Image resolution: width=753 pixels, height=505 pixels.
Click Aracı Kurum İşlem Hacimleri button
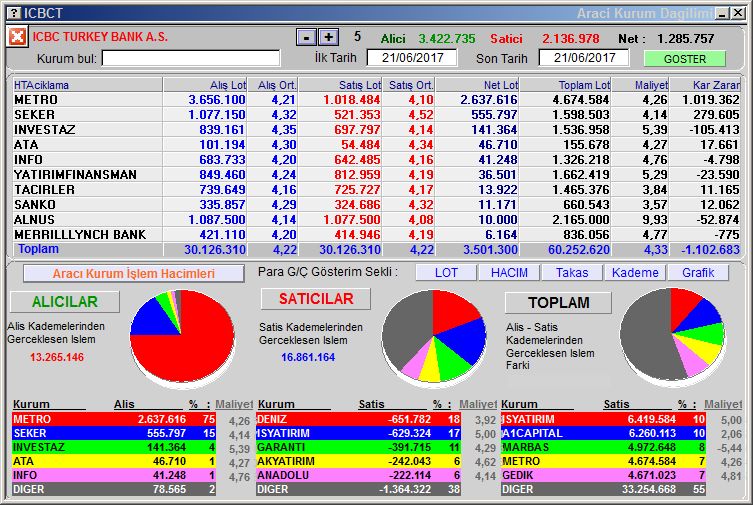(x=134, y=274)
